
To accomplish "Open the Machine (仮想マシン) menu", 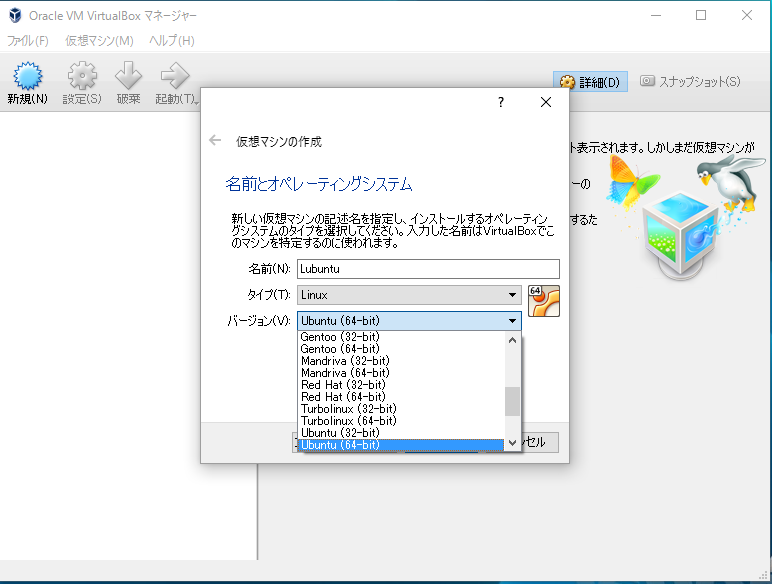I will pos(99,40).
